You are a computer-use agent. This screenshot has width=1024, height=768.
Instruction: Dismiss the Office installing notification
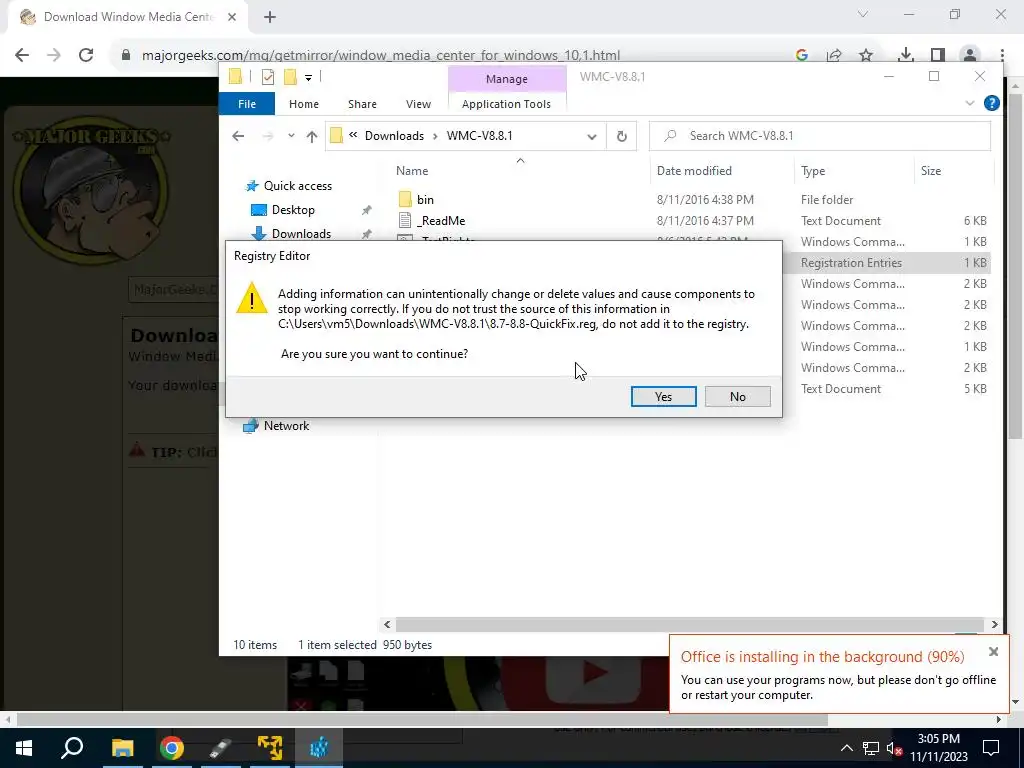[993, 652]
